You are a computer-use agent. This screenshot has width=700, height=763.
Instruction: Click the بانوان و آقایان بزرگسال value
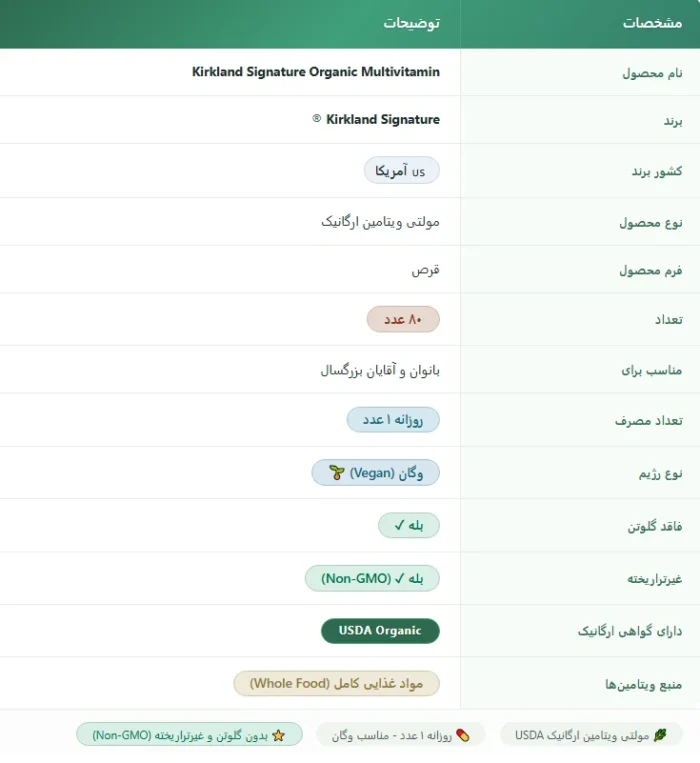pos(380,370)
